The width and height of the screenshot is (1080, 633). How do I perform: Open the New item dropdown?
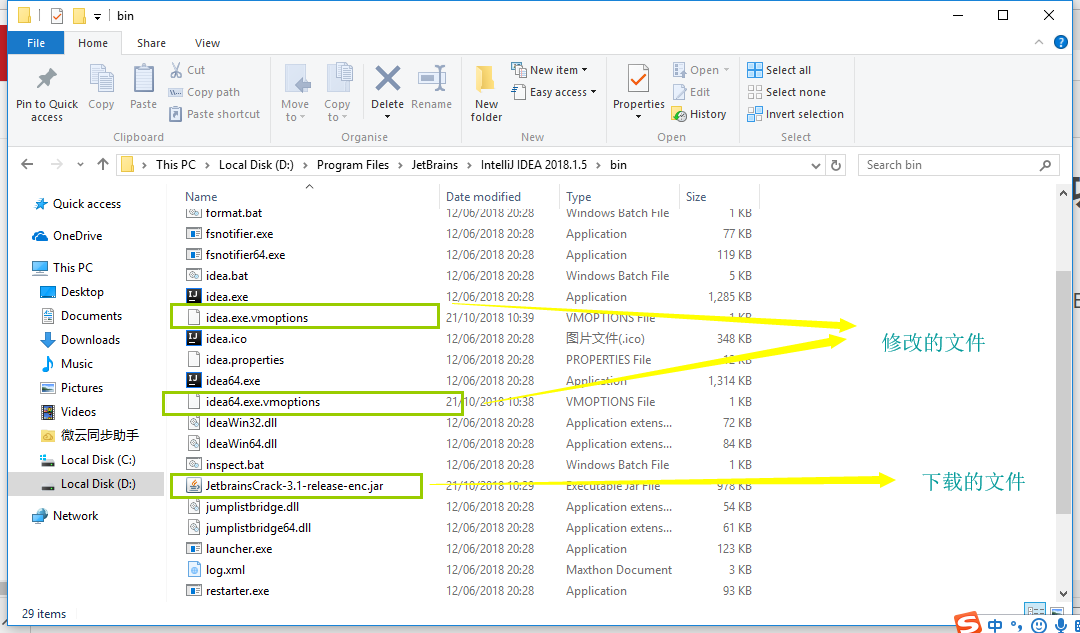(550, 70)
